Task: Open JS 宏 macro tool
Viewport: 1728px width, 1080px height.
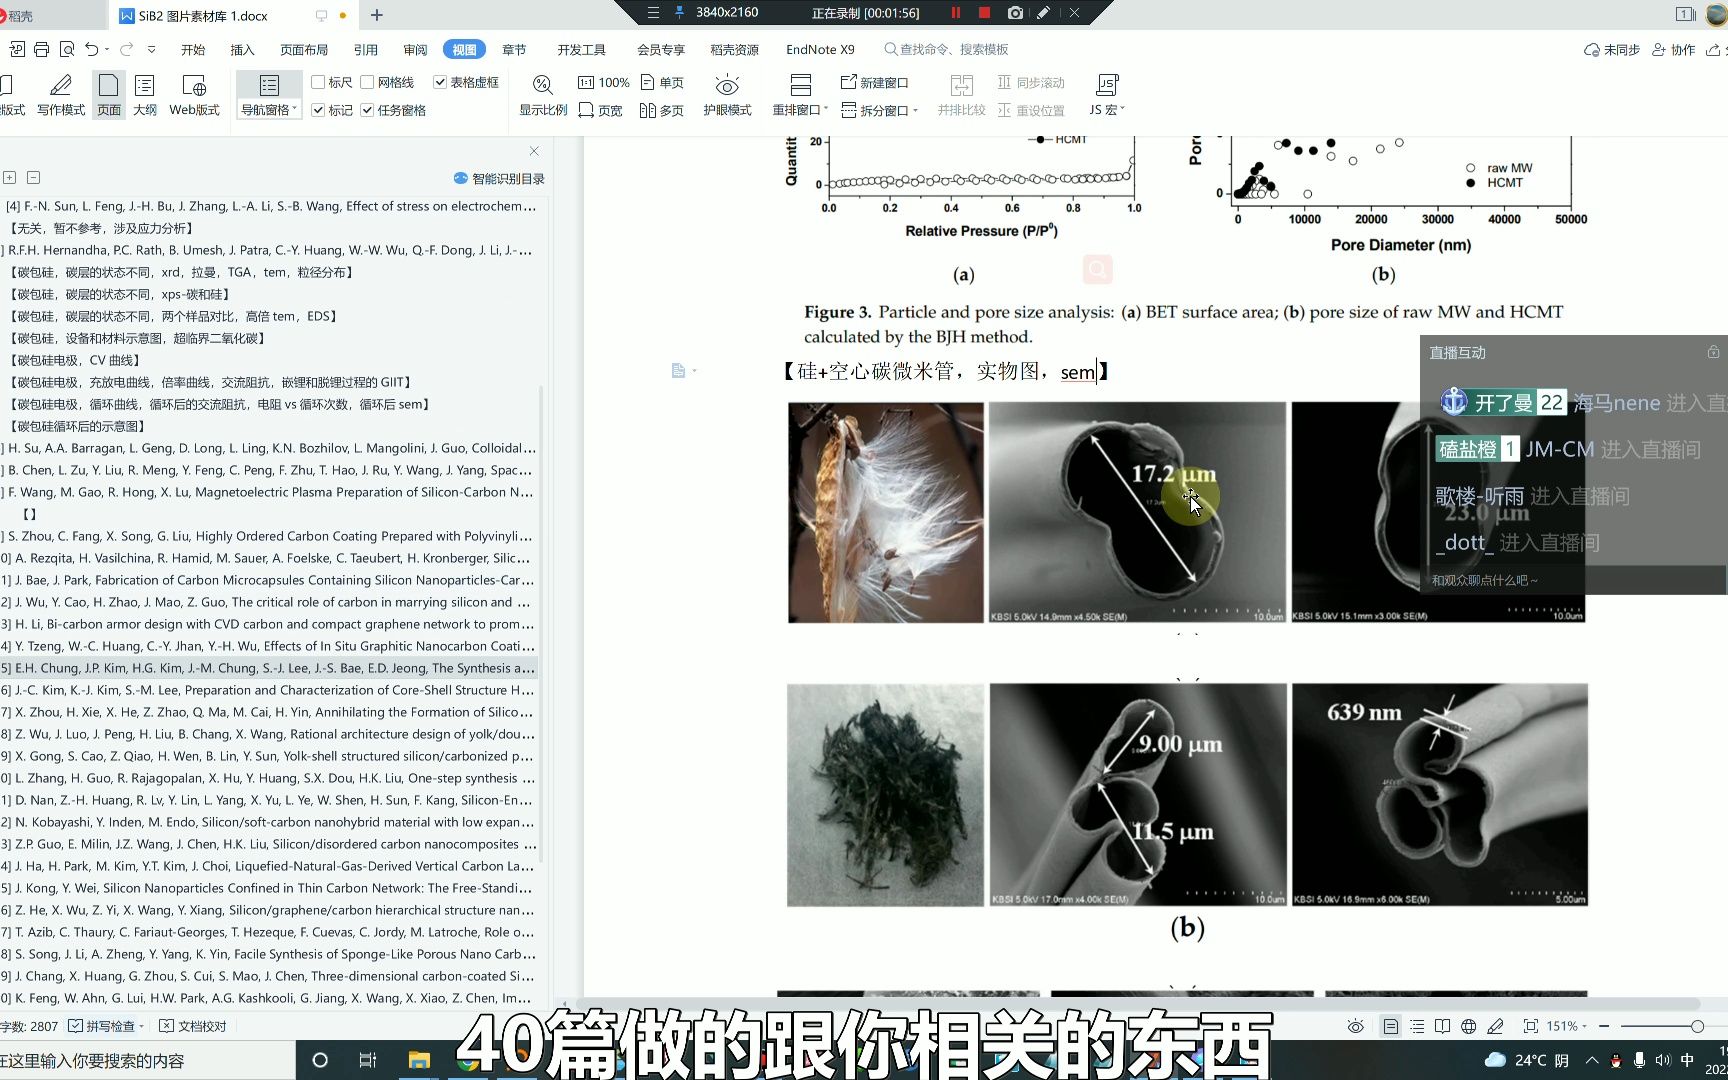Action: pyautogui.click(x=1107, y=96)
